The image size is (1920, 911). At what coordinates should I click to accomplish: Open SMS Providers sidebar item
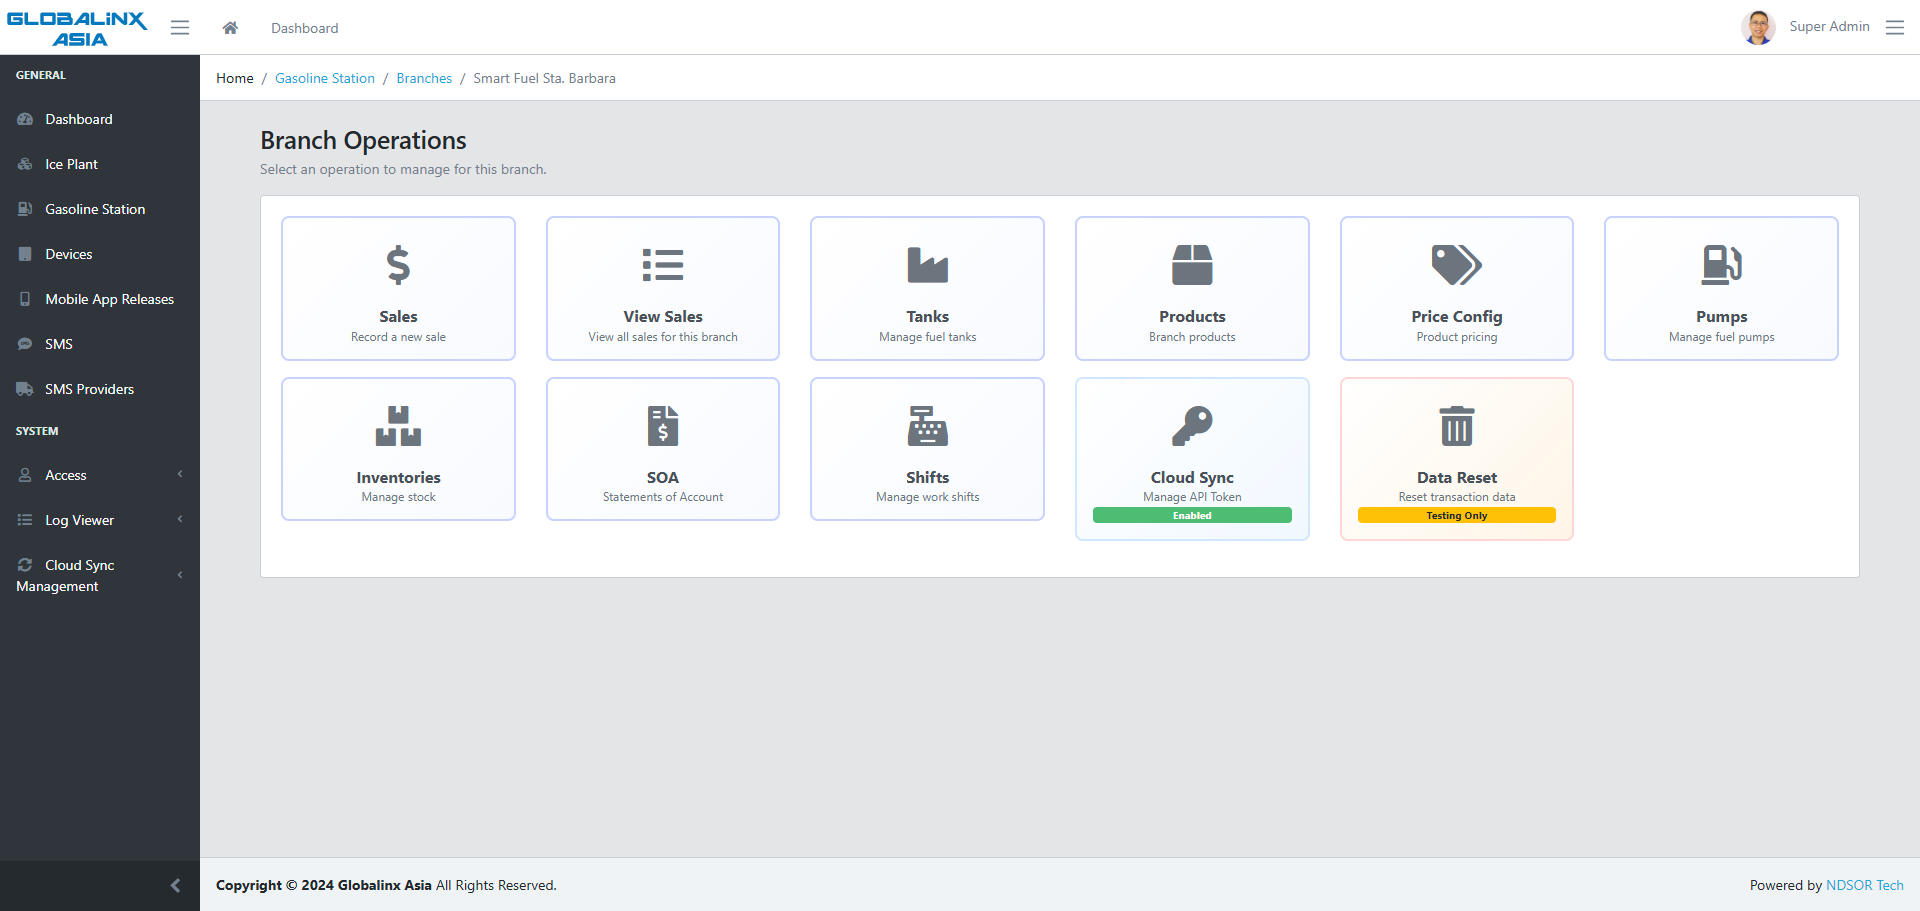[x=100, y=389]
